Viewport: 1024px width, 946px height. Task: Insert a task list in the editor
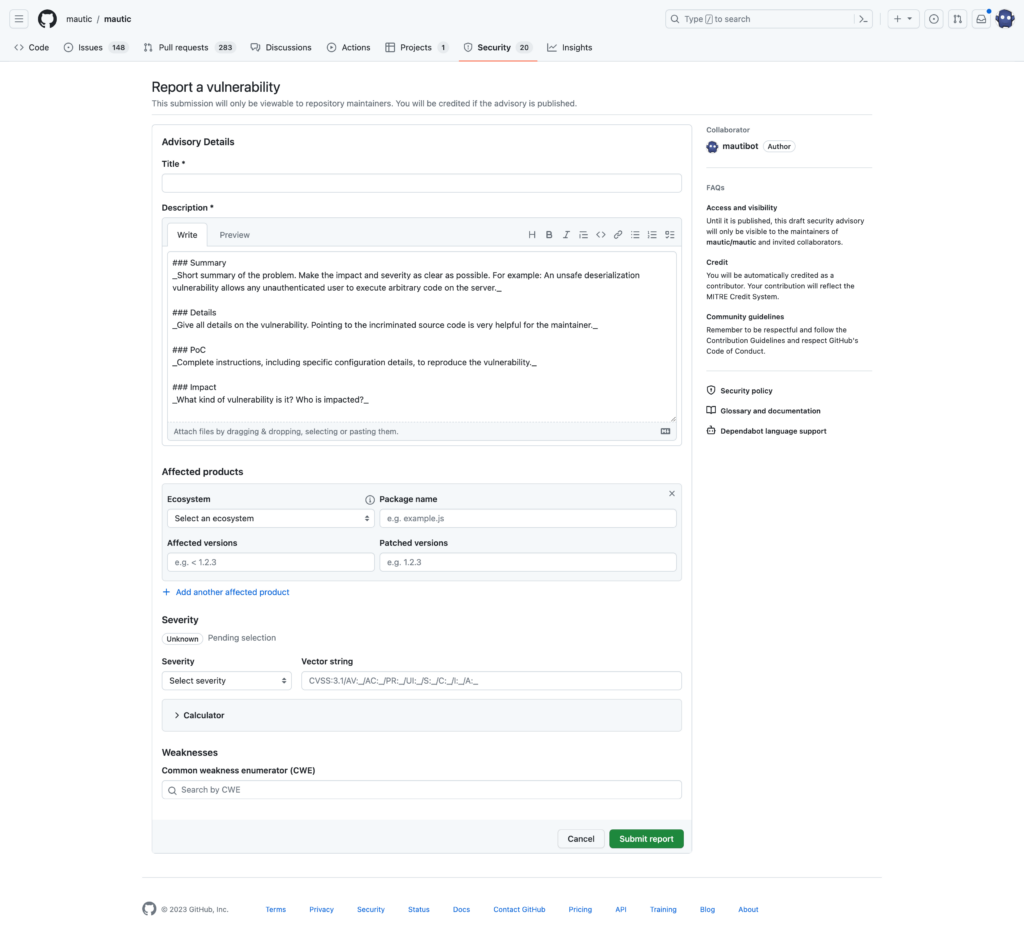(x=669, y=234)
